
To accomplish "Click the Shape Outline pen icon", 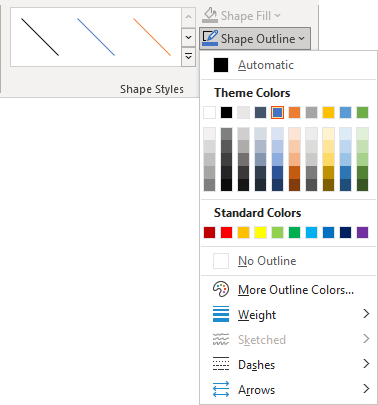I will point(210,38).
